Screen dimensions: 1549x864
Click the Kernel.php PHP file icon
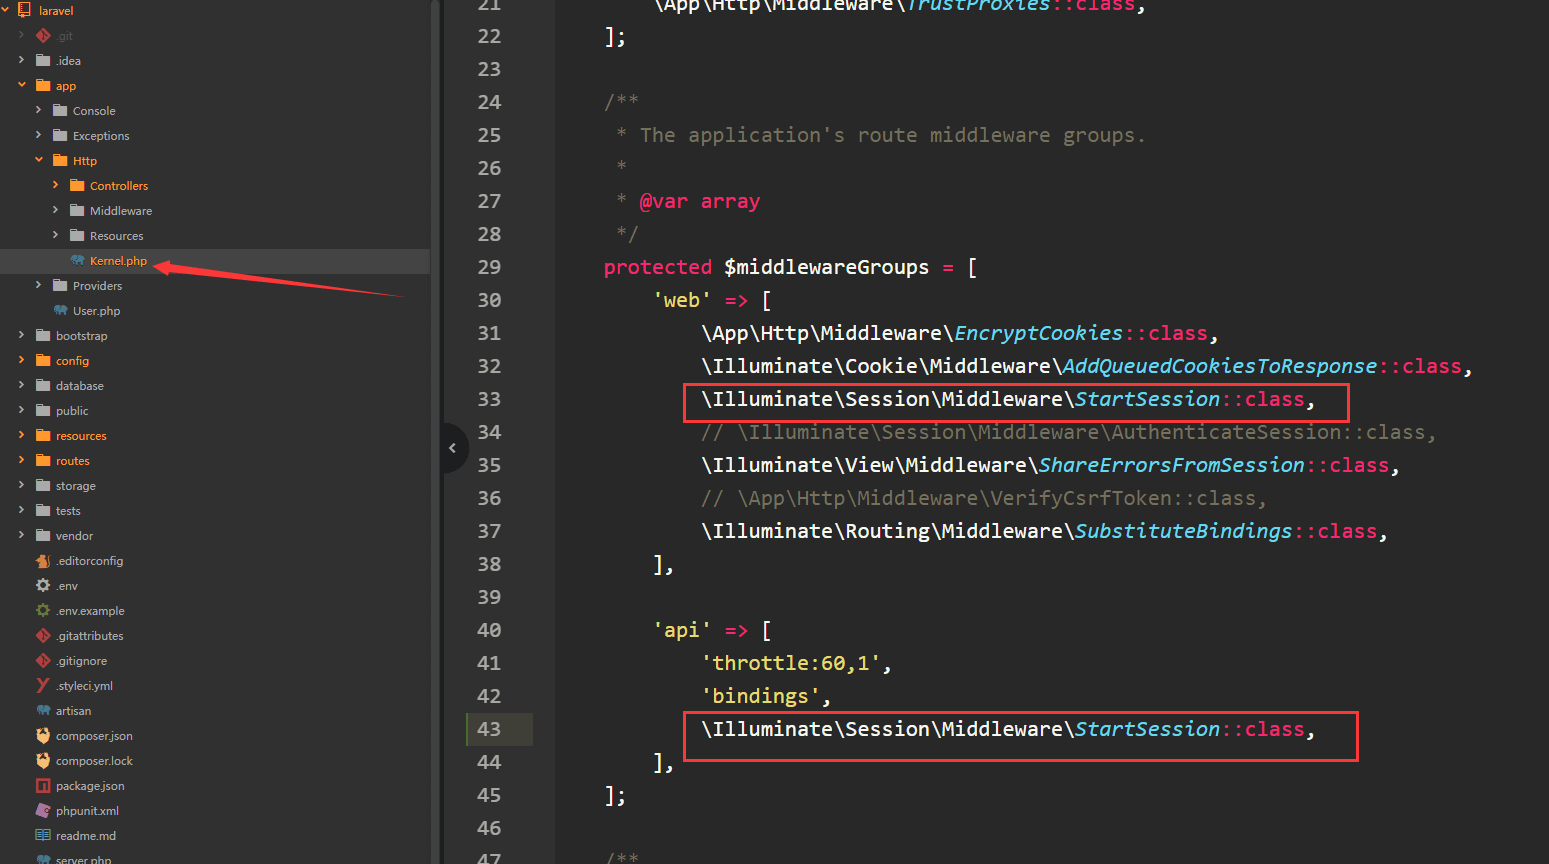(x=77, y=260)
